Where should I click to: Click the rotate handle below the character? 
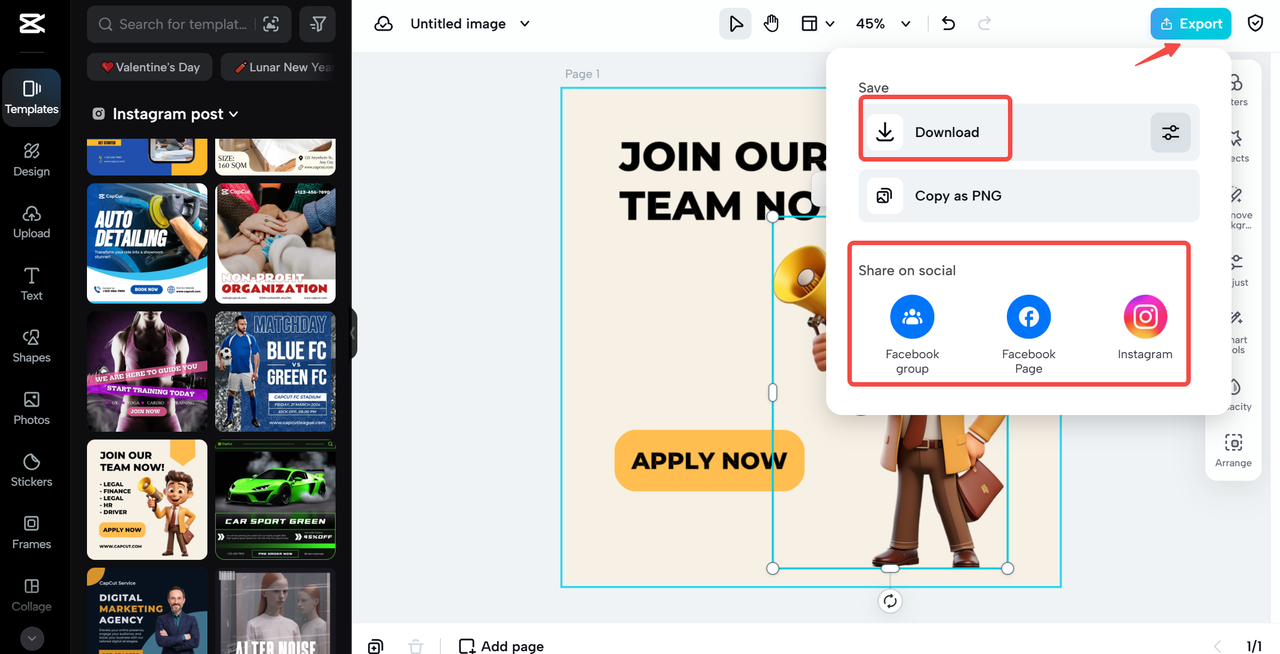[x=890, y=601]
